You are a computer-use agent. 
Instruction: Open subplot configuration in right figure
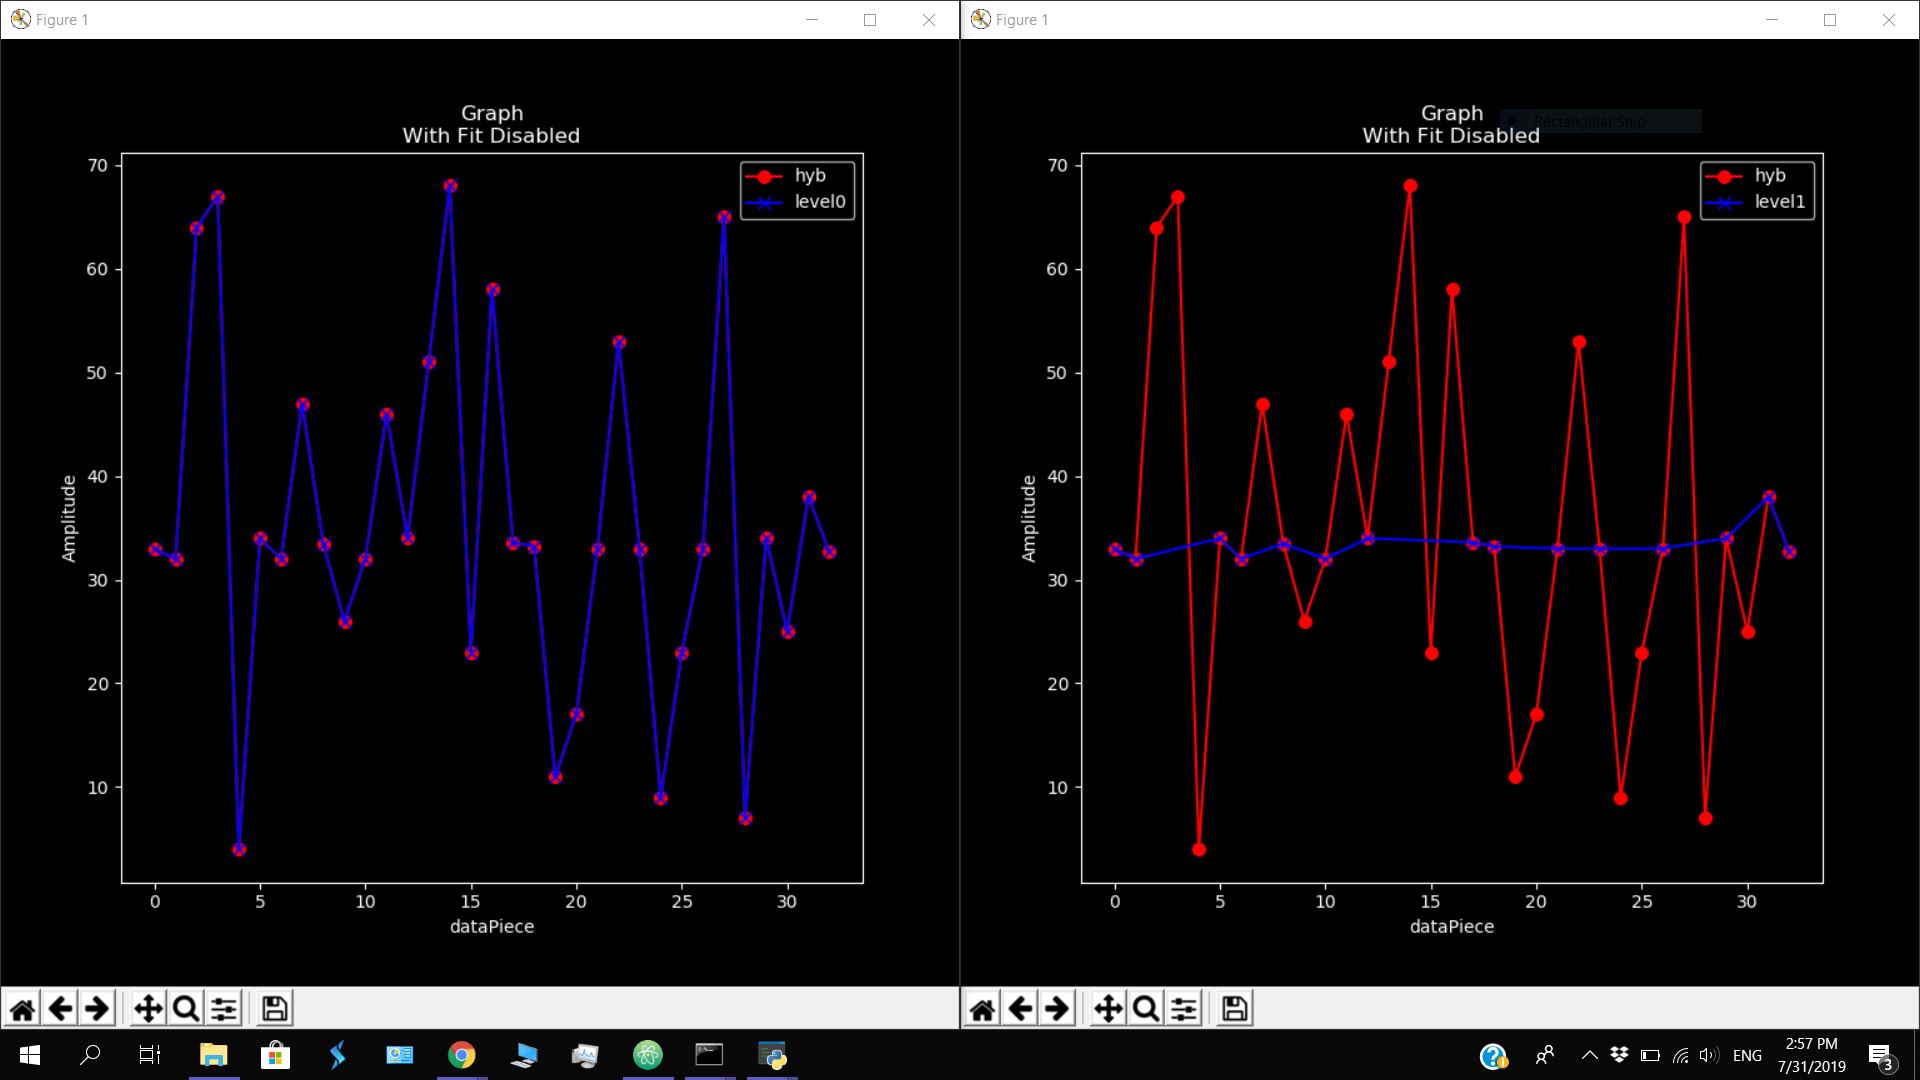pyautogui.click(x=1184, y=1009)
